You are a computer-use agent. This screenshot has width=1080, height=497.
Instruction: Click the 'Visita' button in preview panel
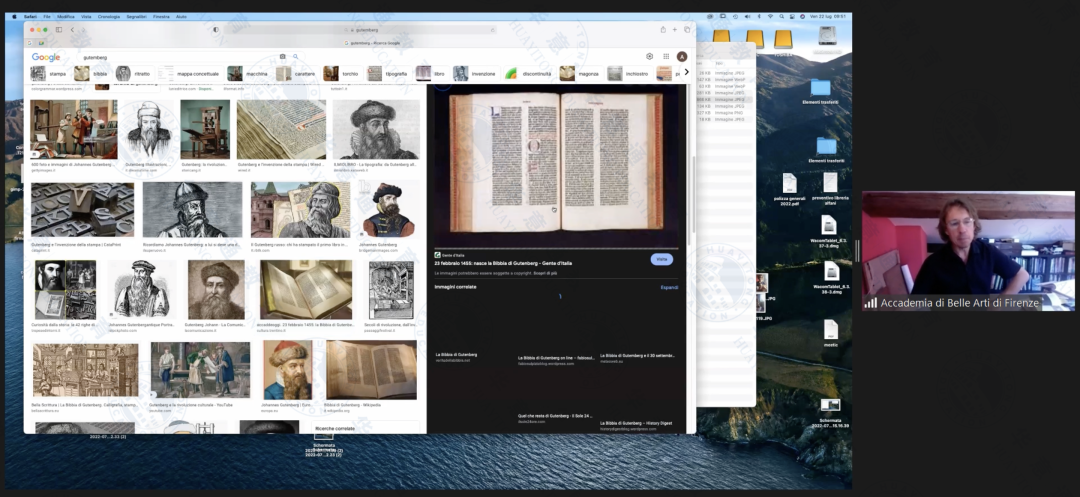(x=661, y=259)
